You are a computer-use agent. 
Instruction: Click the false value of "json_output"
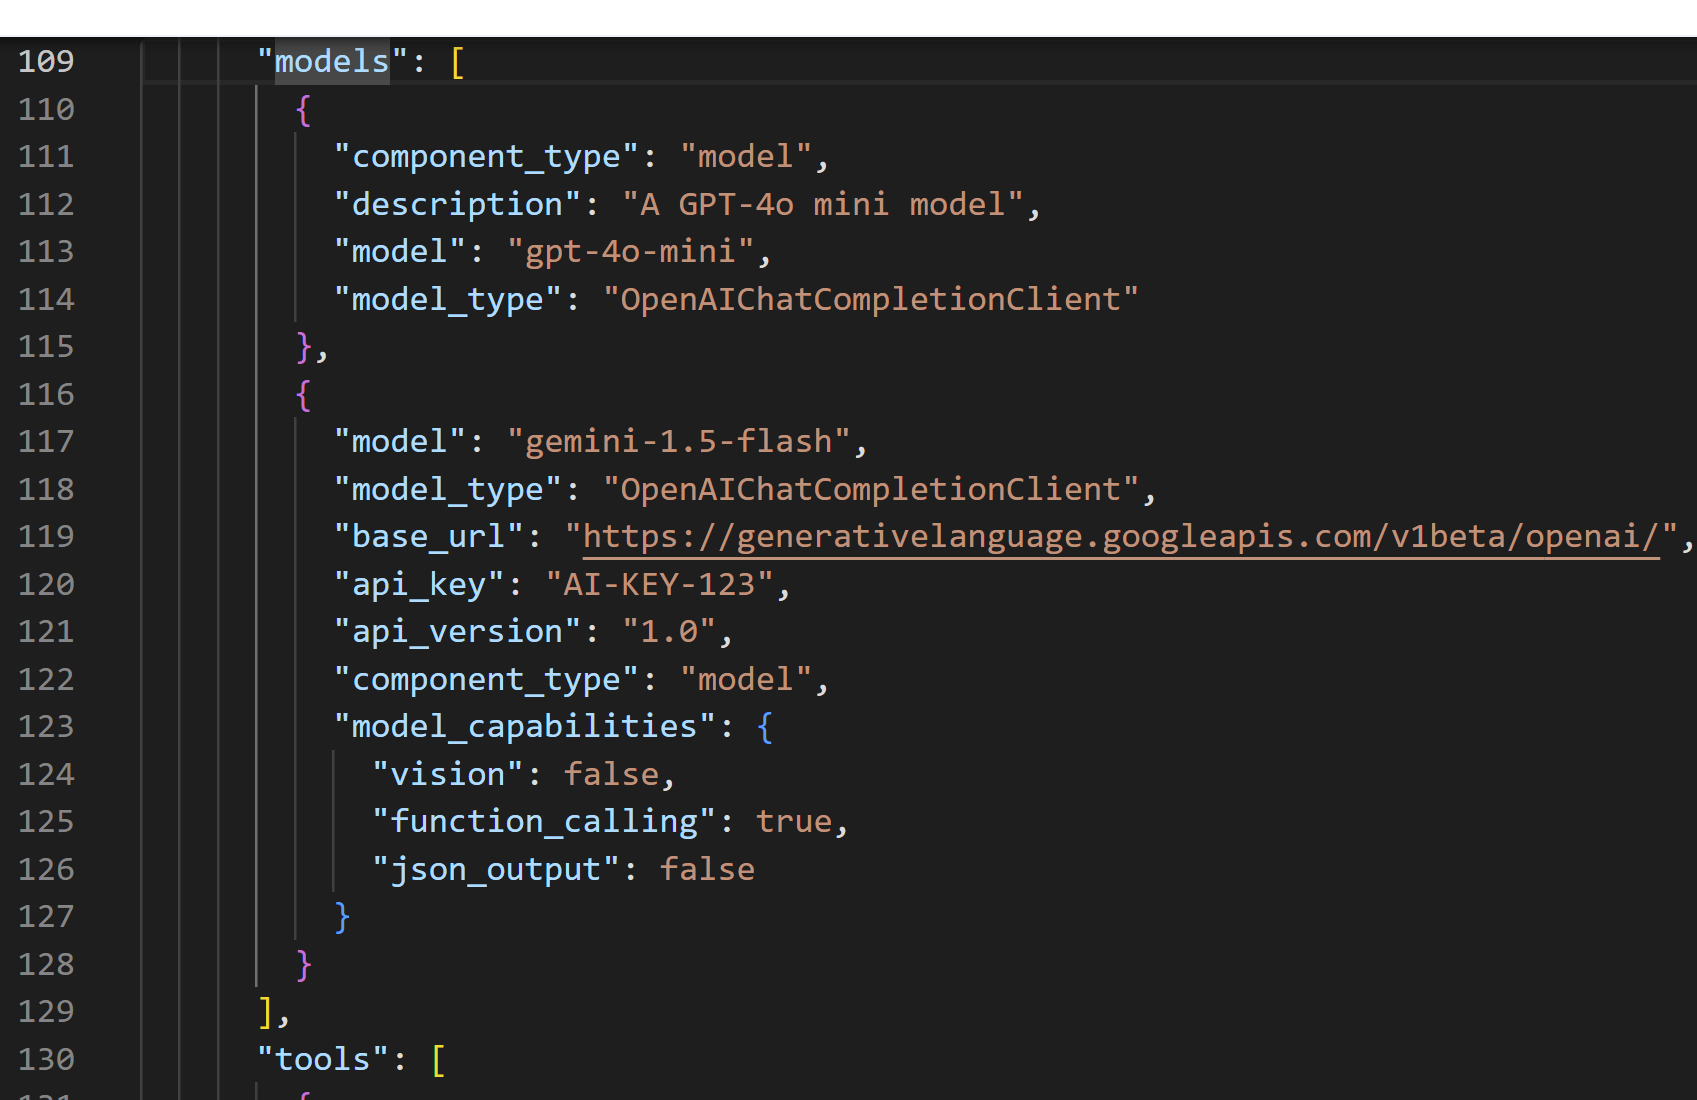click(707, 868)
